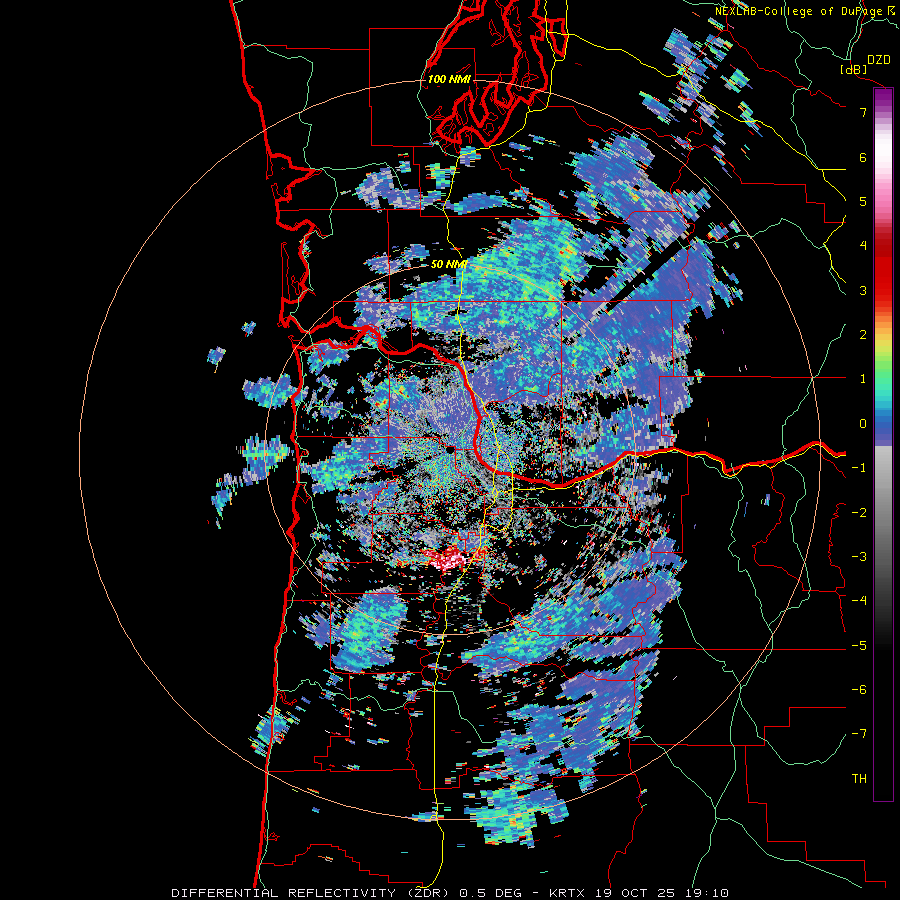Click the '50 NMI' range ring label
This screenshot has height=900, width=900.
[449, 265]
